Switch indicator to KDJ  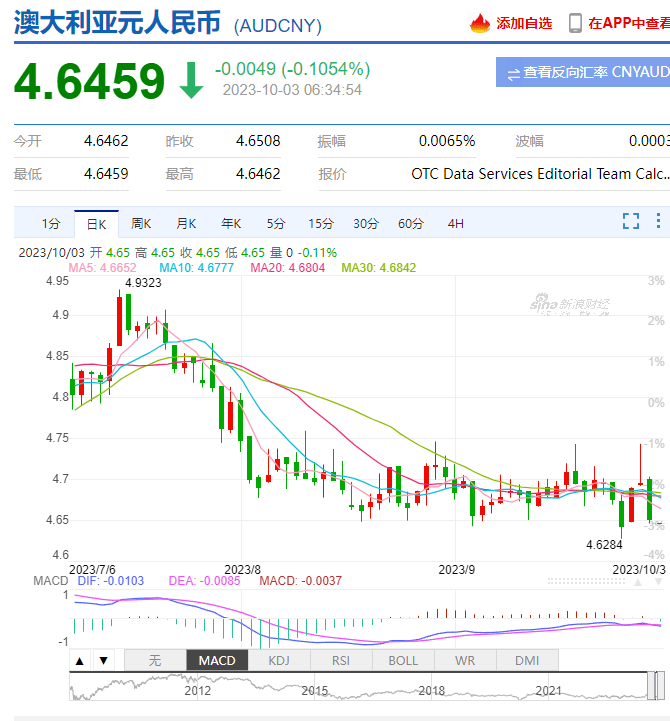click(279, 660)
